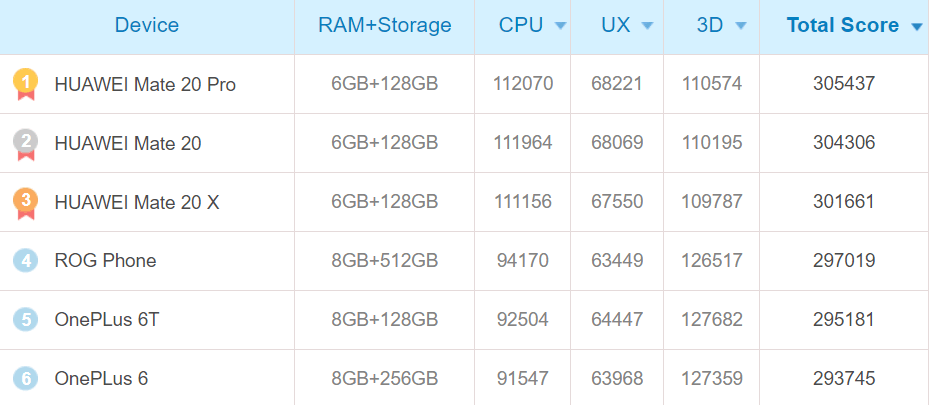Sort by UX using the arrow
The width and height of the screenshot is (929, 405).
[648, 27]
